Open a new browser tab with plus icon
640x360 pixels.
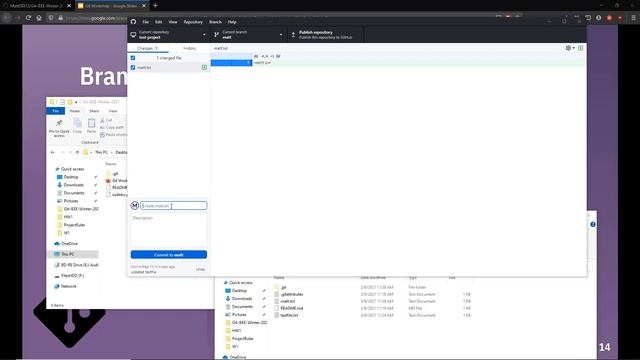(155, 6)
